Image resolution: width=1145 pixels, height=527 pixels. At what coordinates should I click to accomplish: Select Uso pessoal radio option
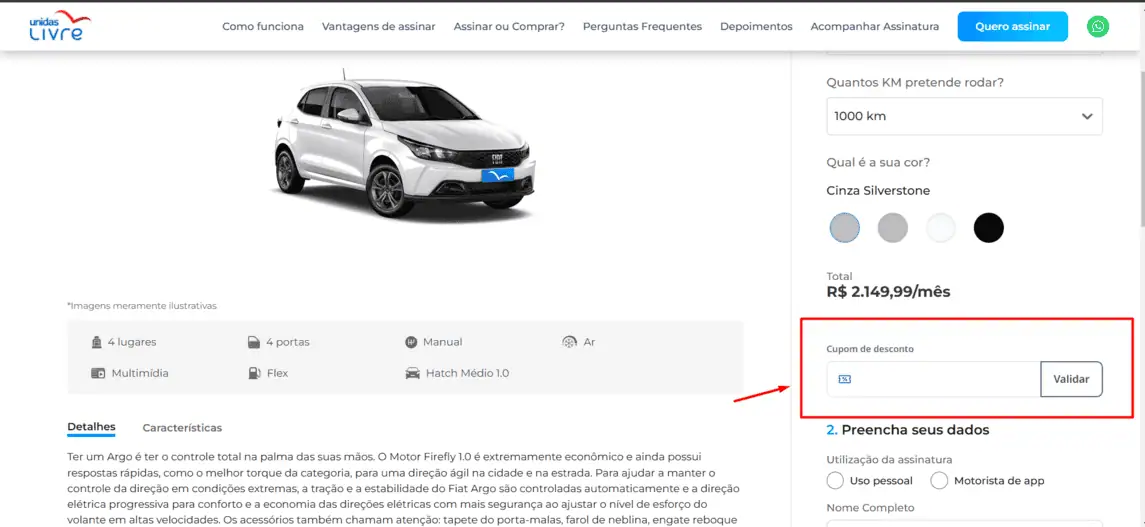pyautogui.click(x=835, y=481)
